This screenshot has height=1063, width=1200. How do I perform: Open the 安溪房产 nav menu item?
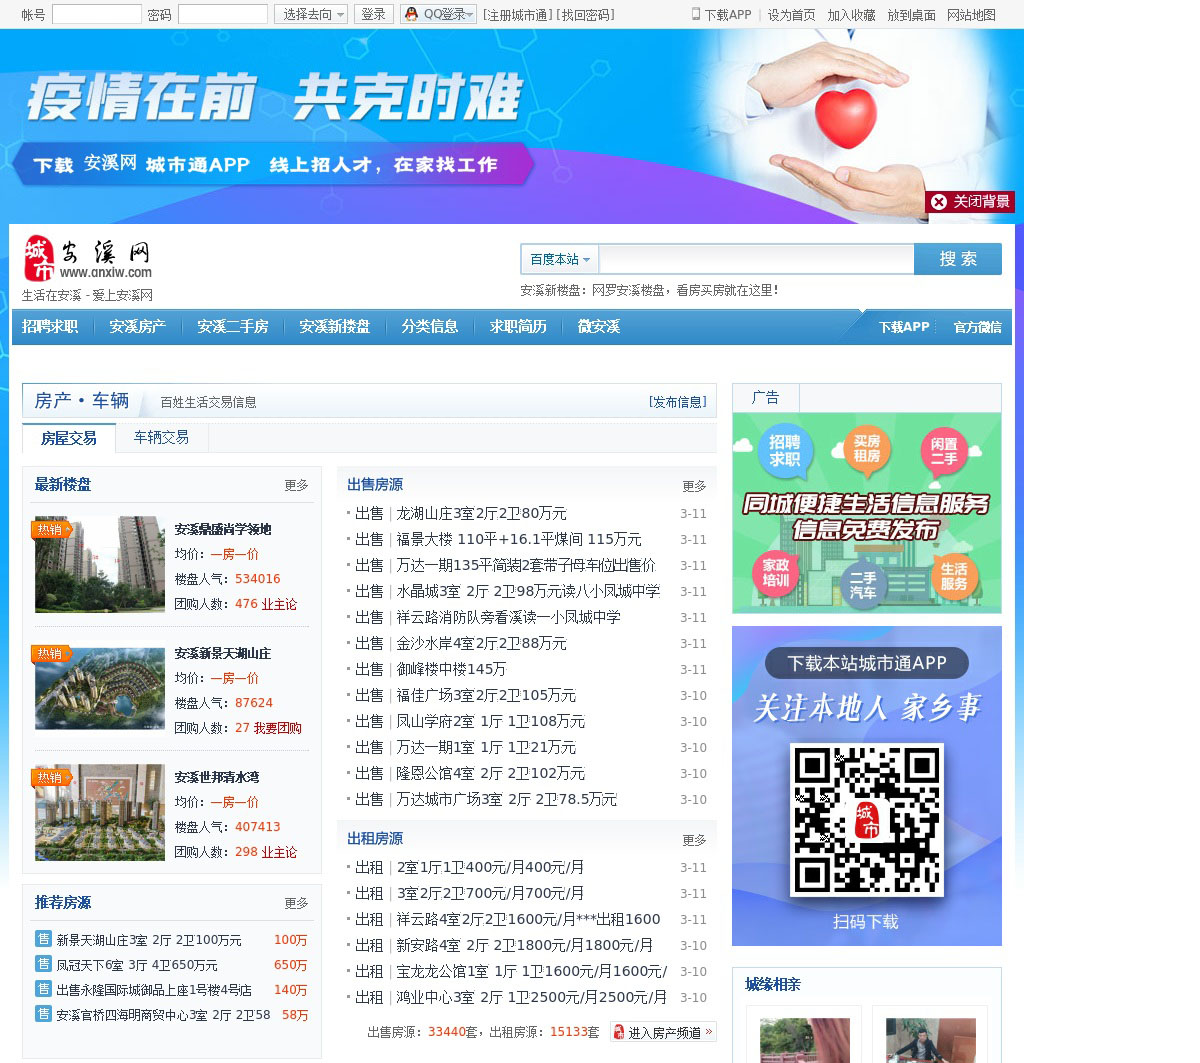click(137, 327)
